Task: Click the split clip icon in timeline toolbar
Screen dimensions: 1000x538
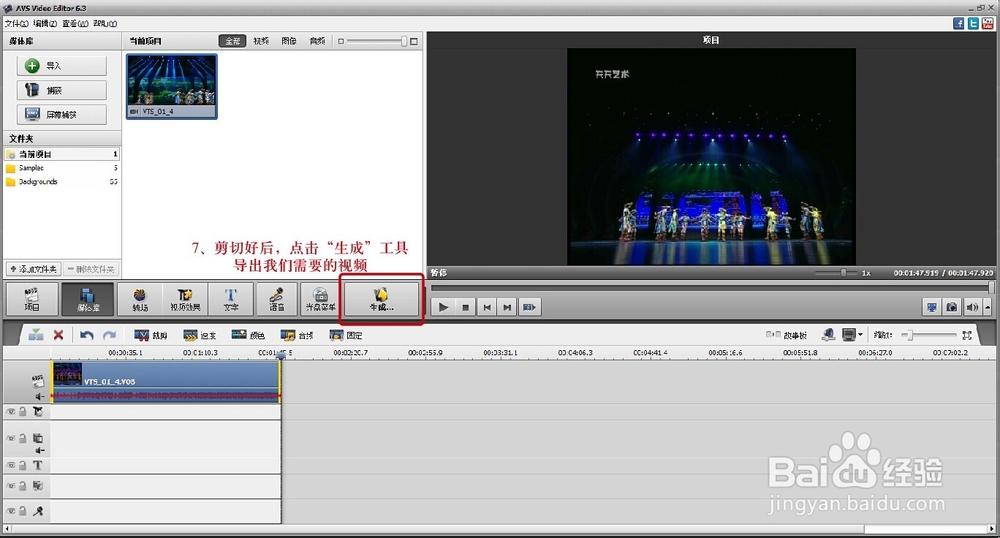Action: [x=36, y=335]
